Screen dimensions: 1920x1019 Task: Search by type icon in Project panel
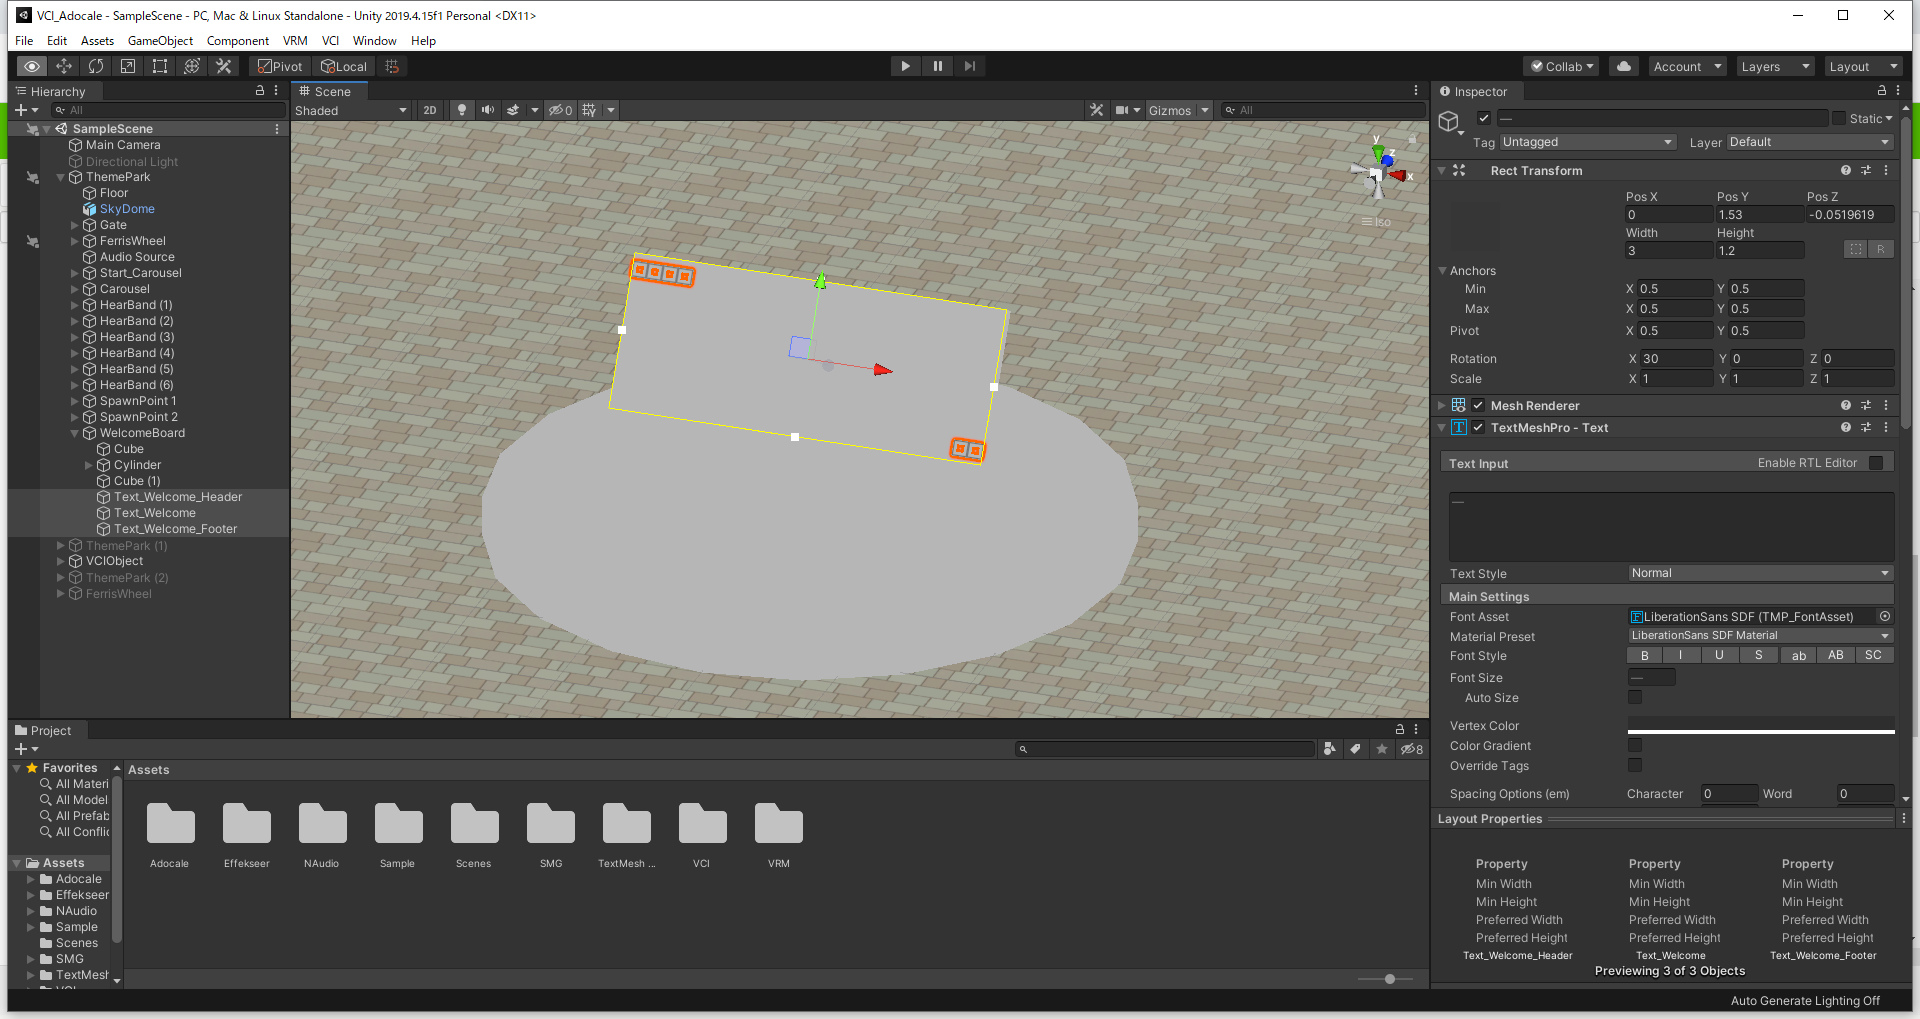point(1329,749)
